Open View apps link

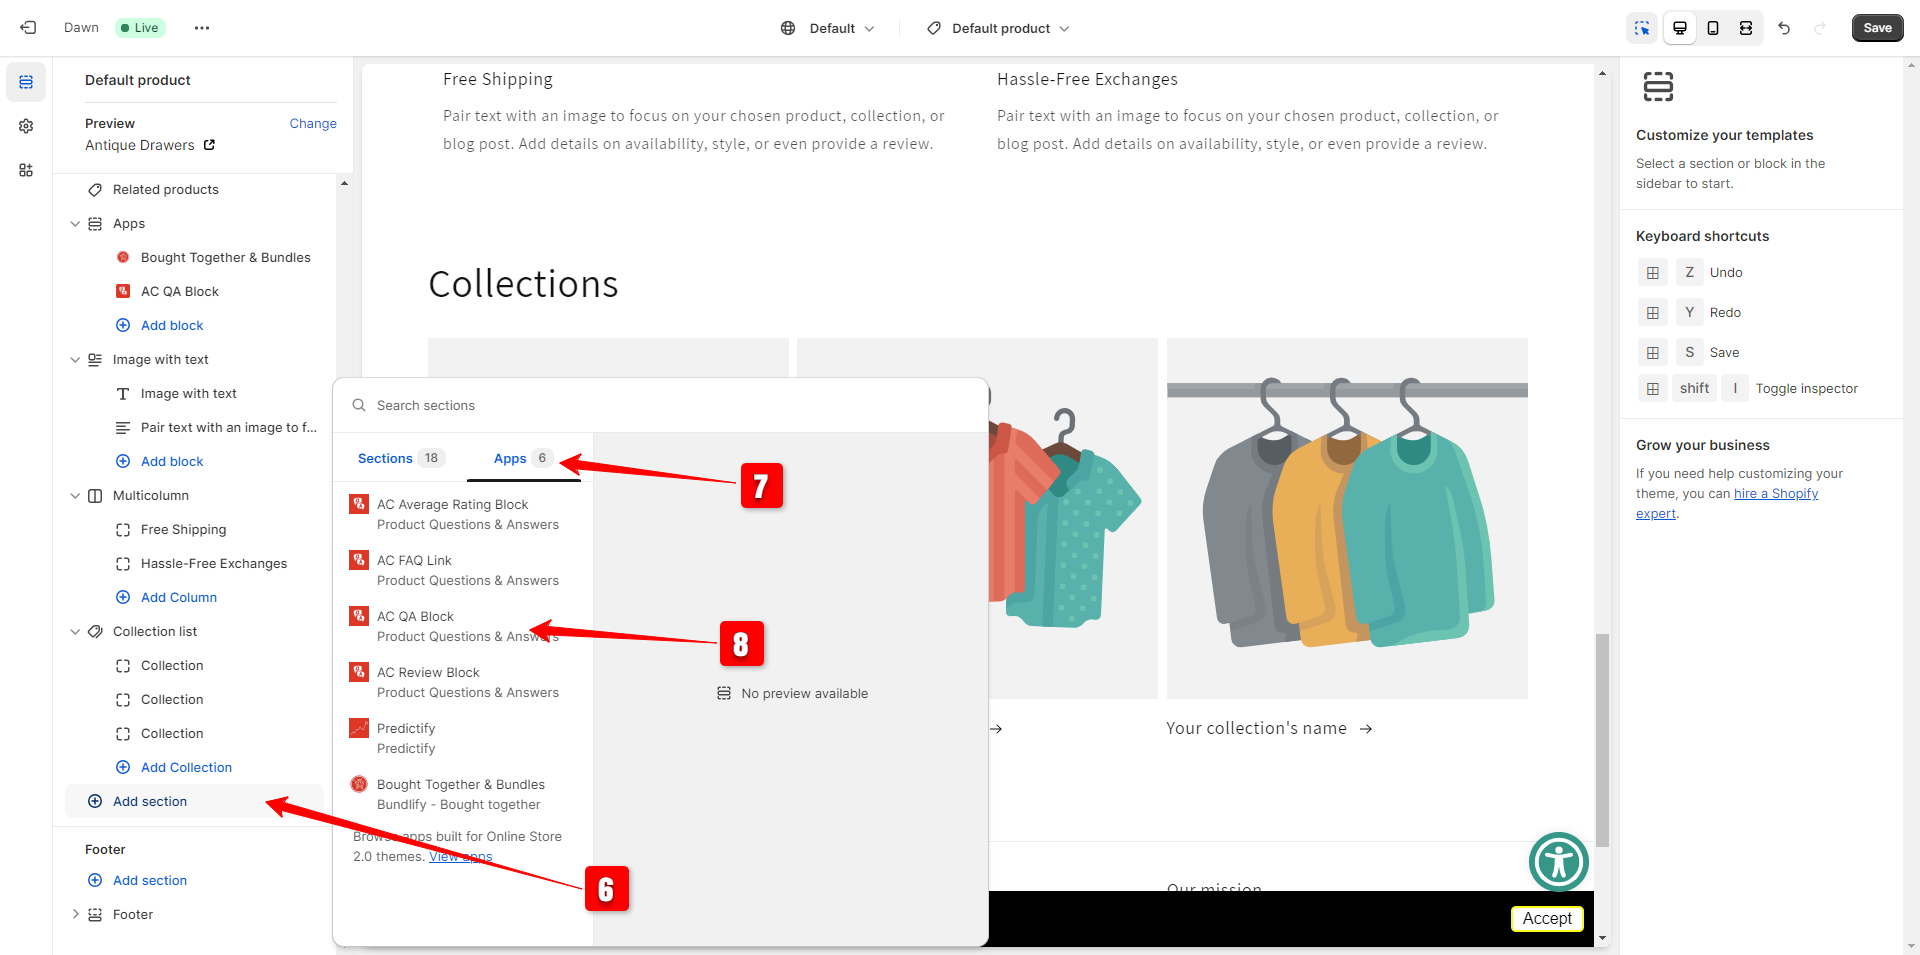461,857
